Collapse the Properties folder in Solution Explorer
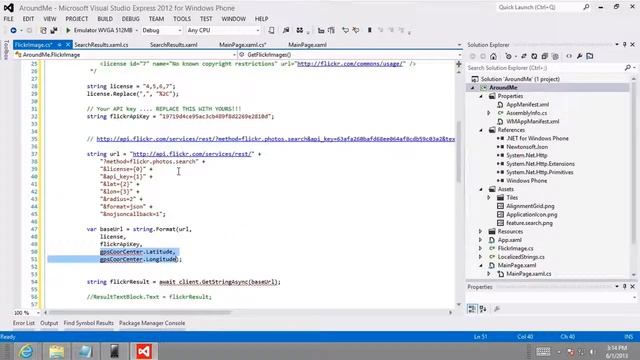 (481, 96)
